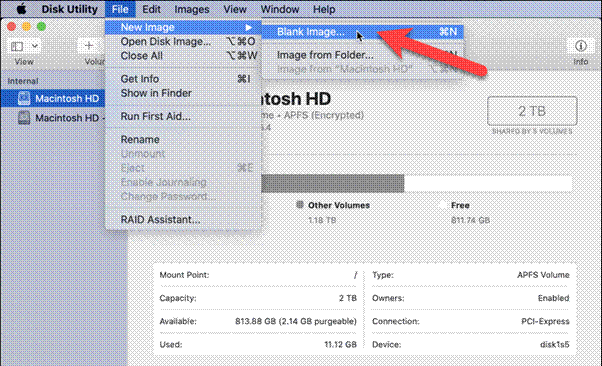Choose Run First Aid menu item
Viewport: 602px width, 366px height.
click(183, 116)
